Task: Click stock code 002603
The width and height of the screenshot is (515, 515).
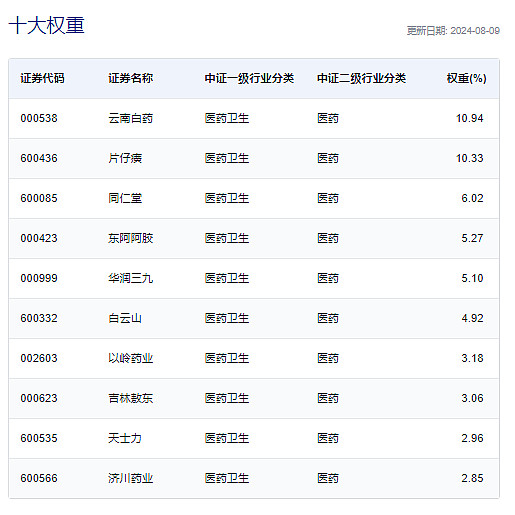Action: pos(39,358)
